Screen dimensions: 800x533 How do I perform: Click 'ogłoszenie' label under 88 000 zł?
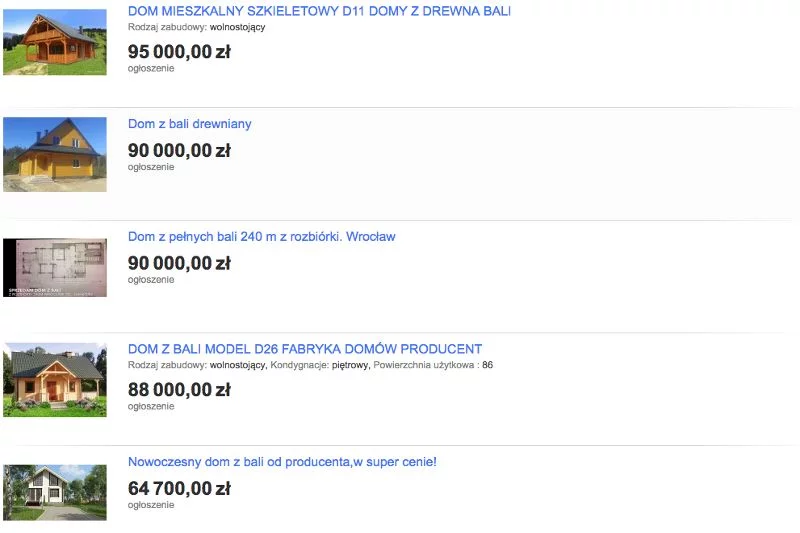pyautogui.click(x=151, y=407)
